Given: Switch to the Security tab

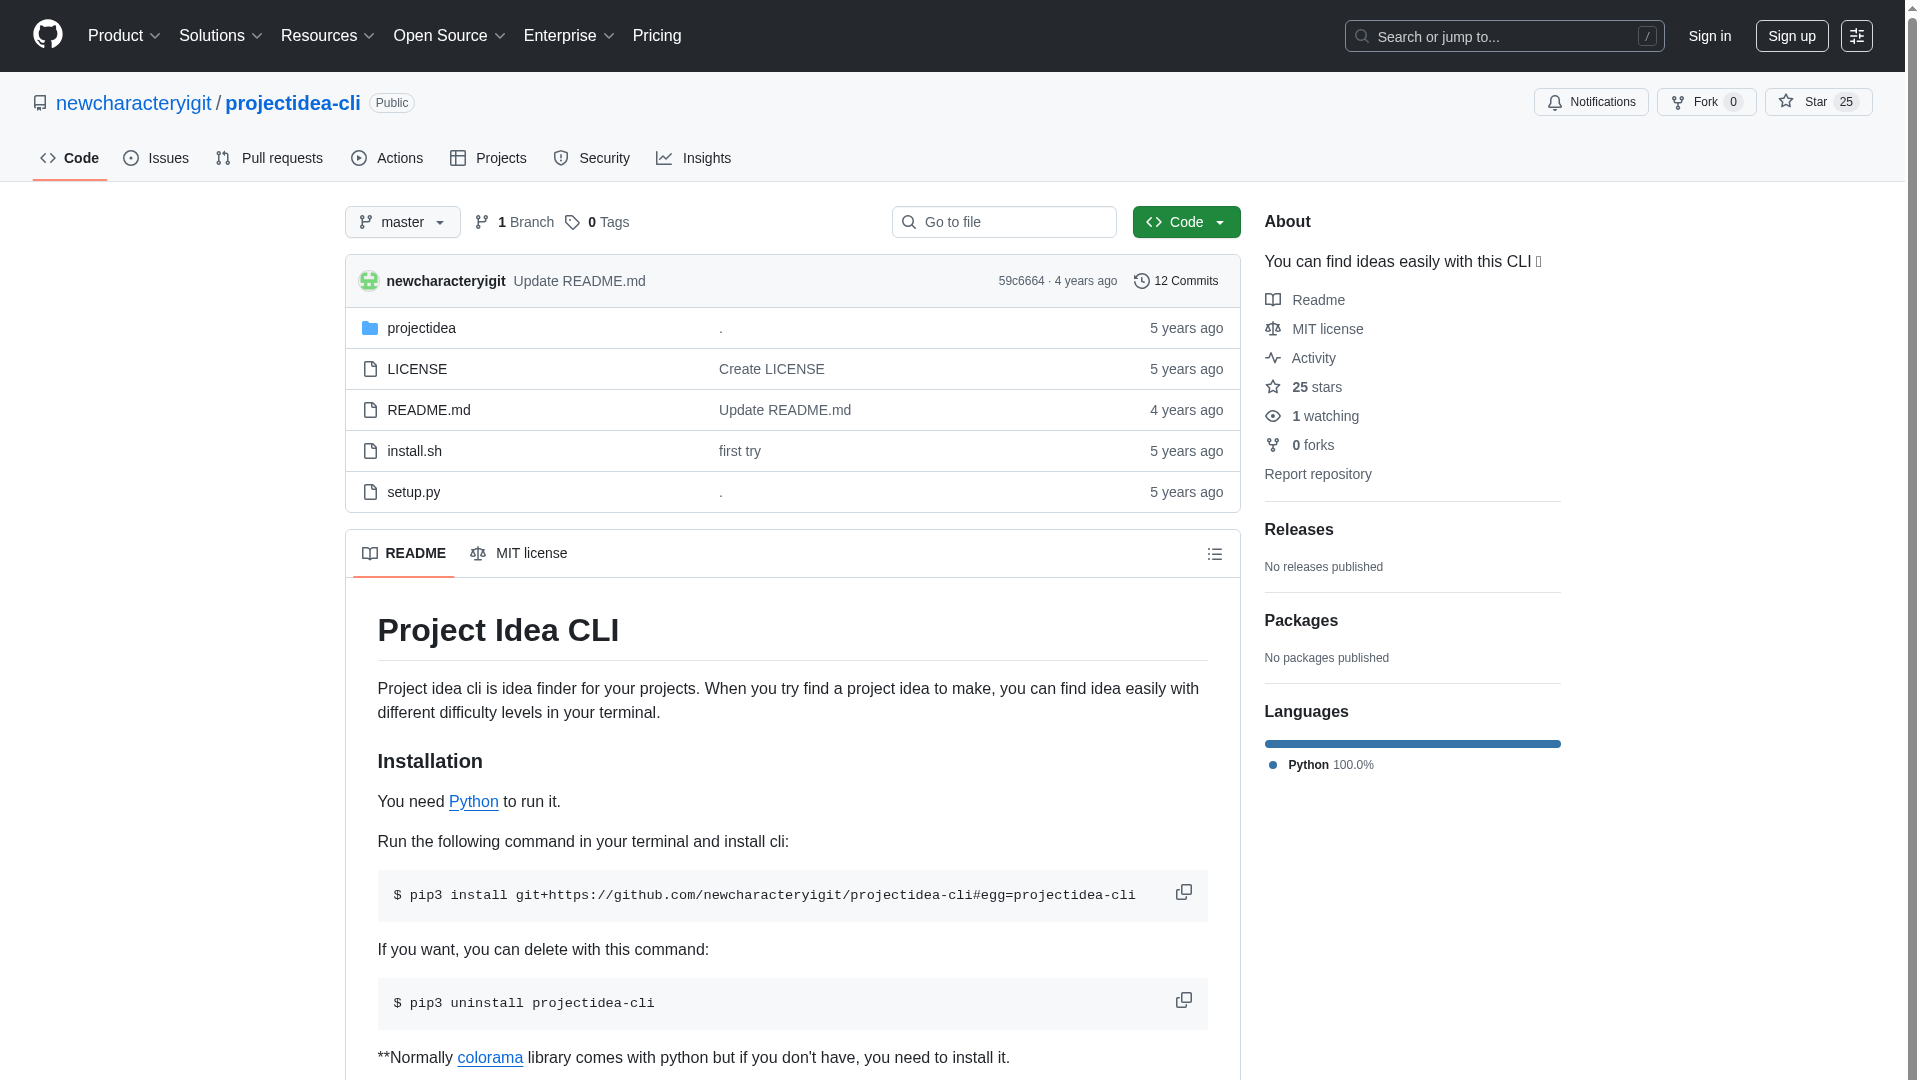Looking at the screenshot, I should coord(591,158).
